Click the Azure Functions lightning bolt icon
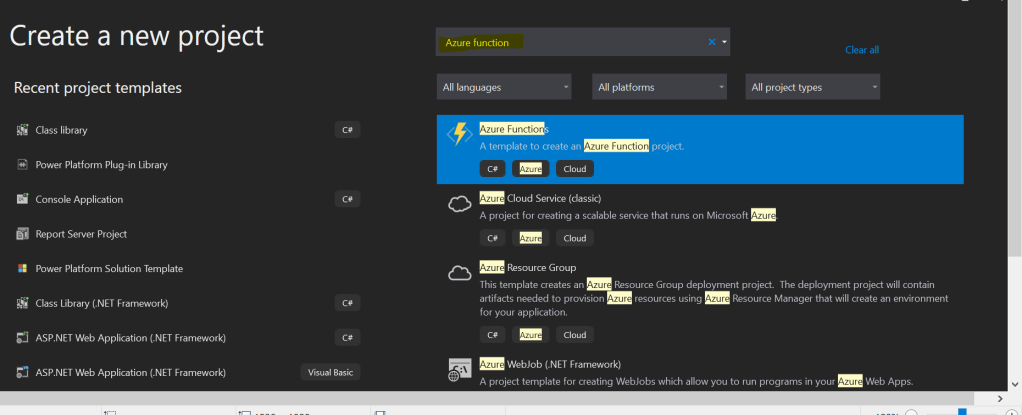Viewport: 1022px width, 415px height. (459, 134)
